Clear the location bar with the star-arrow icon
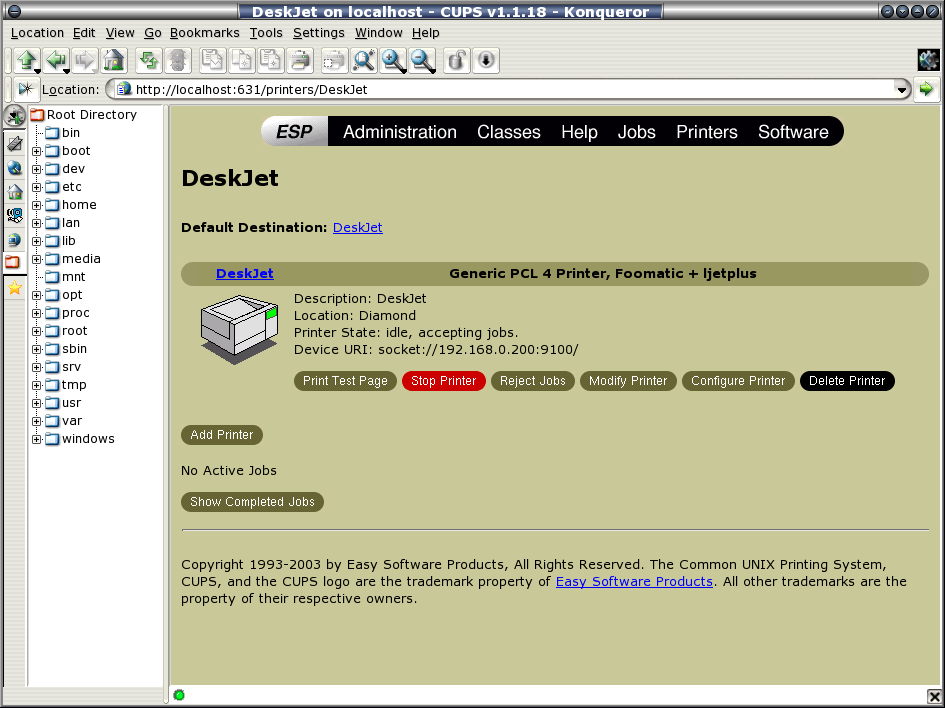Screen dimensions: 945x708 pos(26,89)
